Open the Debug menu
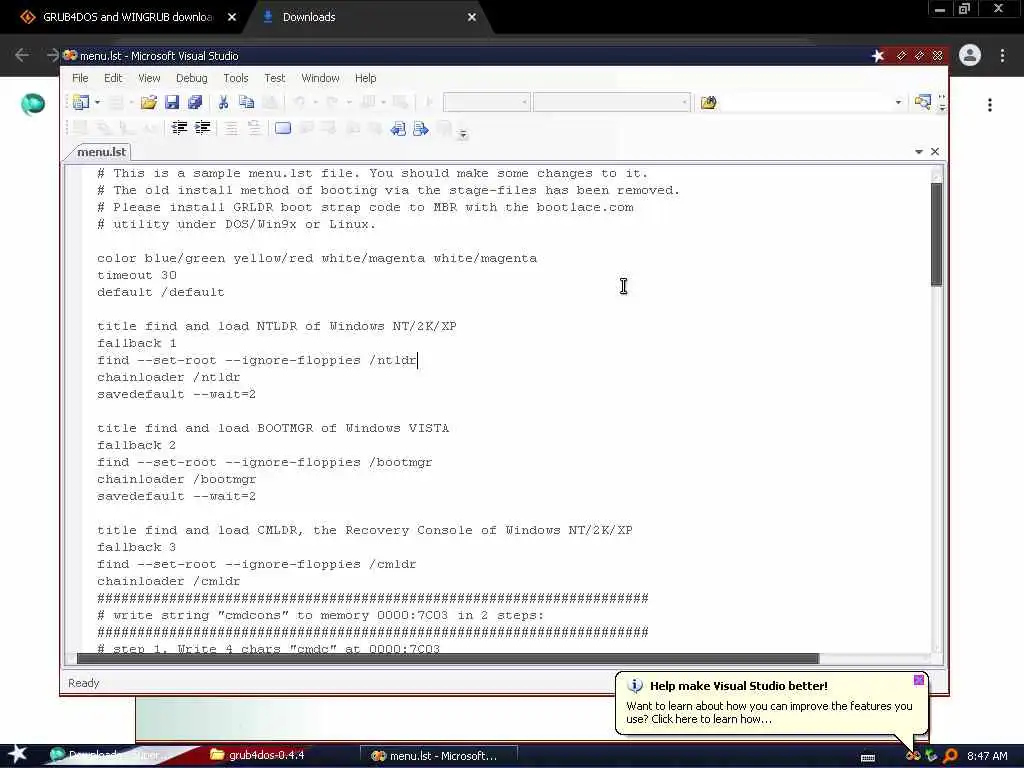This screenshot has height=768, width=1024. point(191,78)
